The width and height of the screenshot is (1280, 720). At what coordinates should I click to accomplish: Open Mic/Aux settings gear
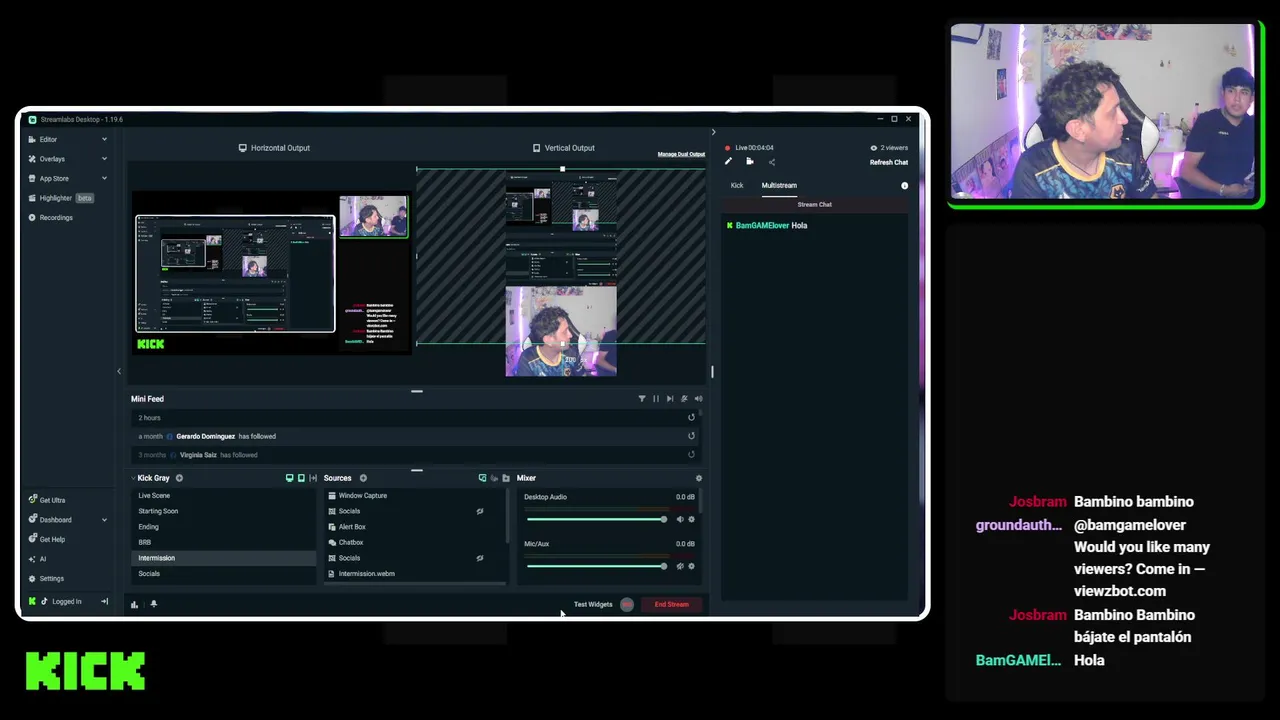691,566
